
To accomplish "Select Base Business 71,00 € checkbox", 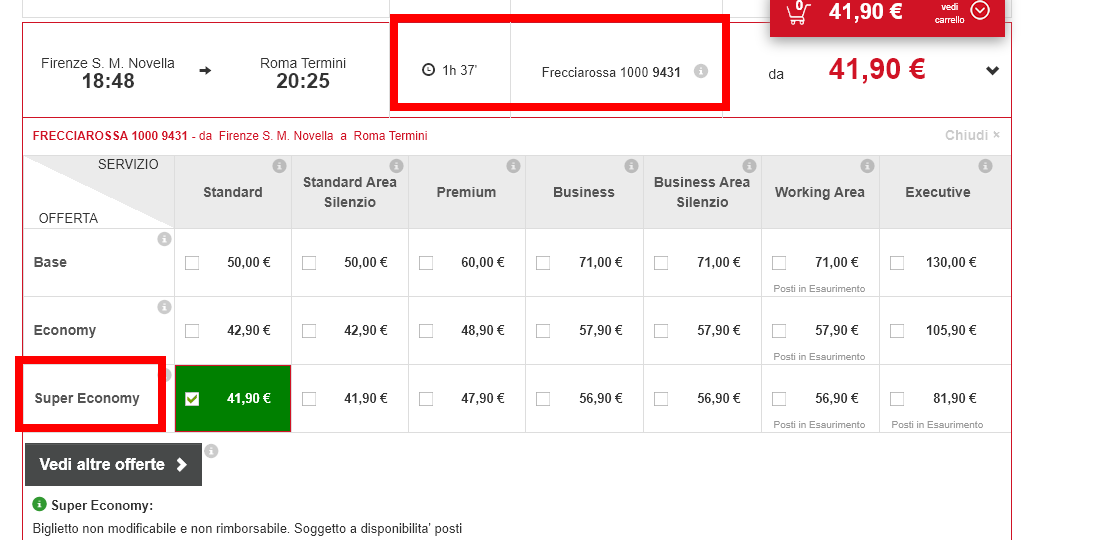I will pyautogui.click(x=543, y=263).
